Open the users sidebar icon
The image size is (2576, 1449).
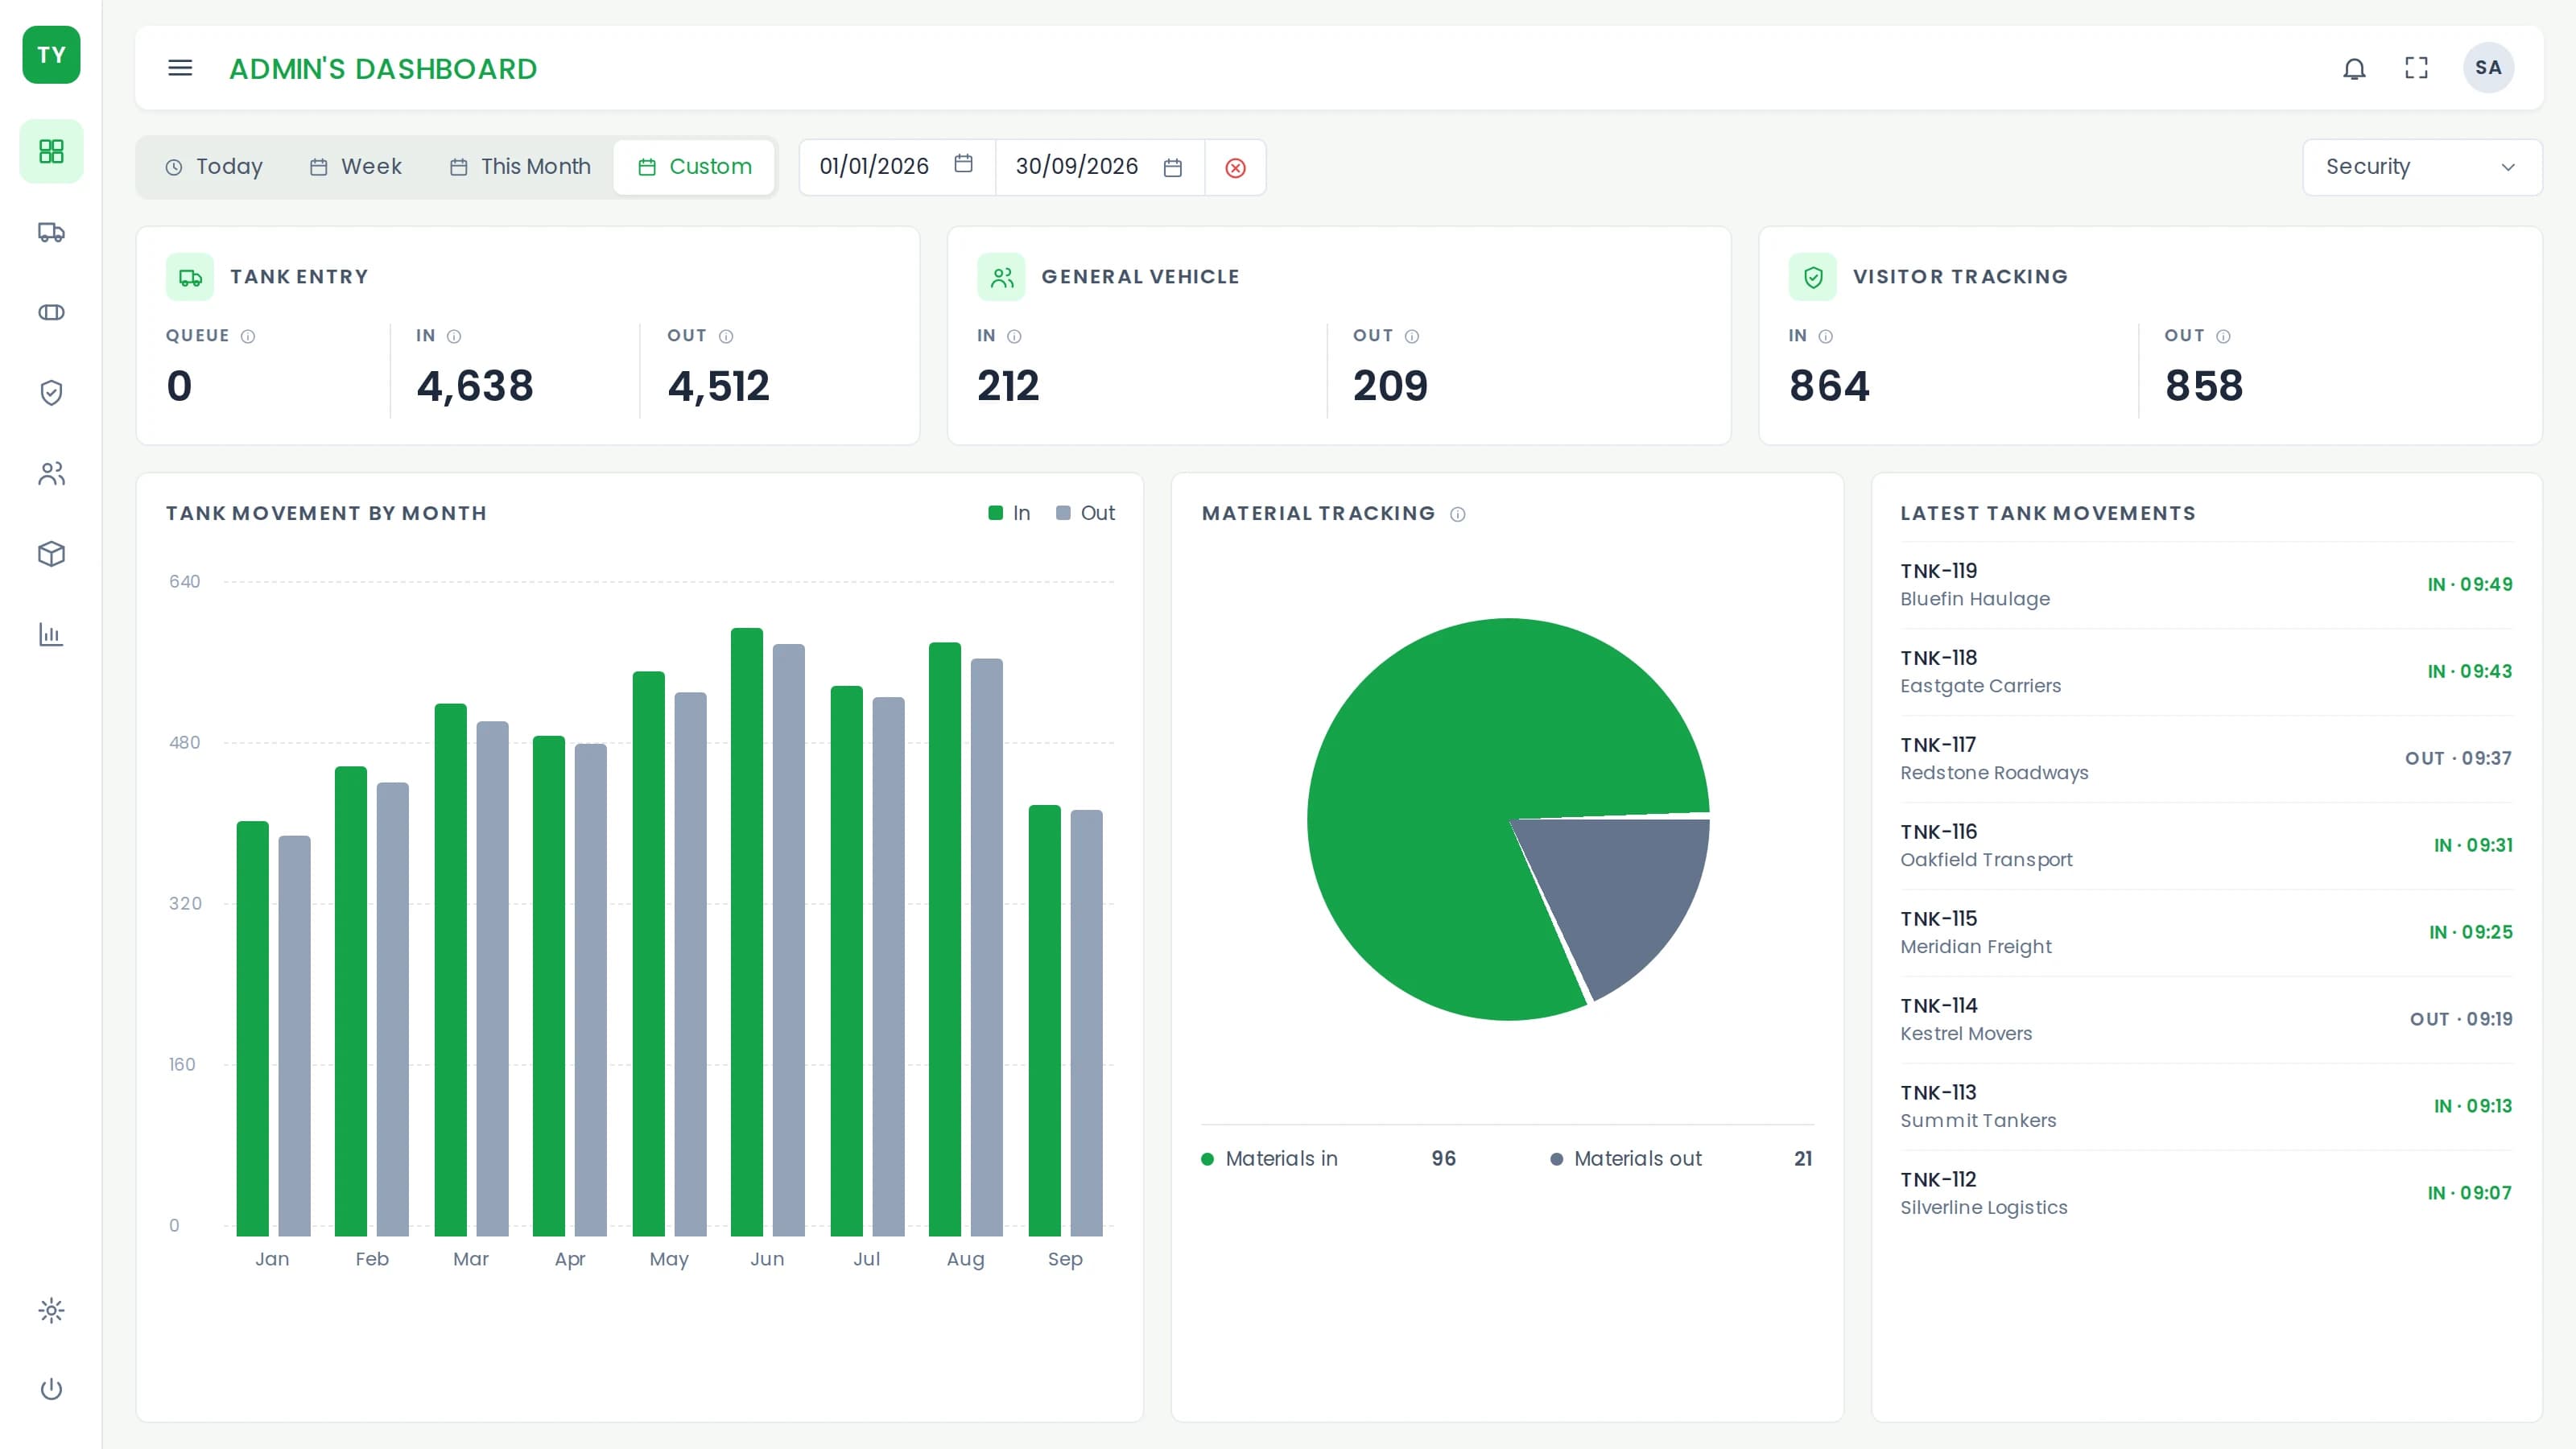[51, 473]
